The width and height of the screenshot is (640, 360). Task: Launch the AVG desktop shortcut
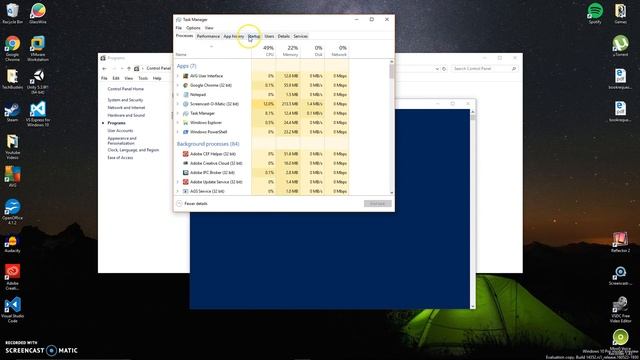click(12, 176)
